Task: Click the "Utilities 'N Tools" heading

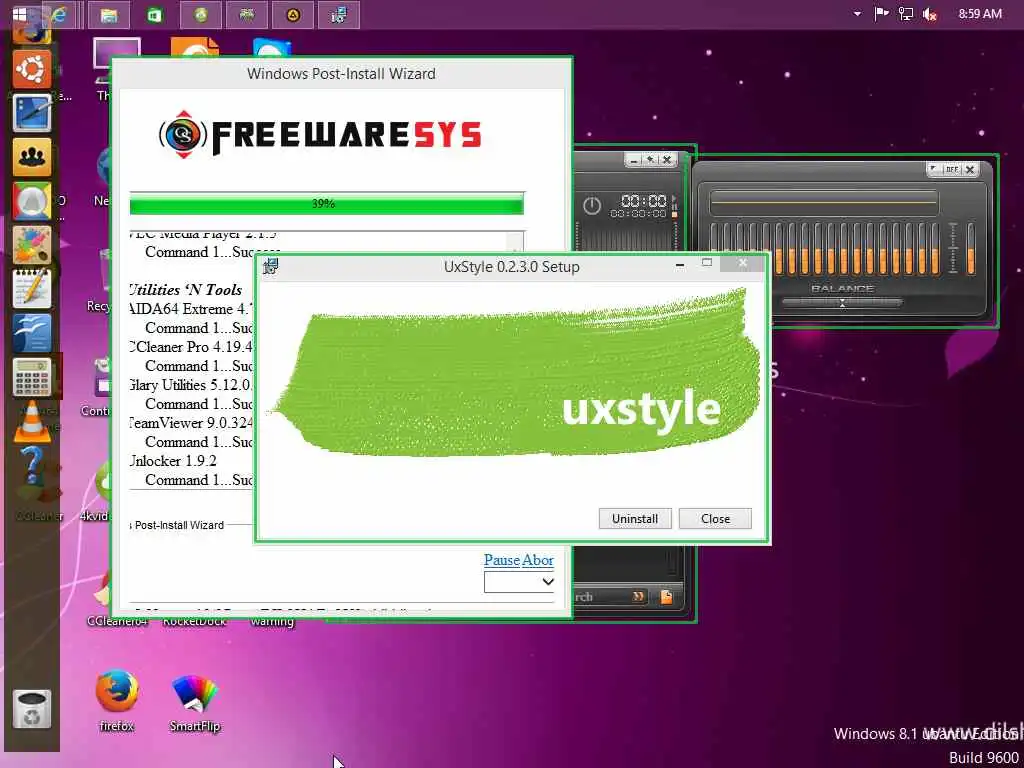Action: click(x=186, y=290)
